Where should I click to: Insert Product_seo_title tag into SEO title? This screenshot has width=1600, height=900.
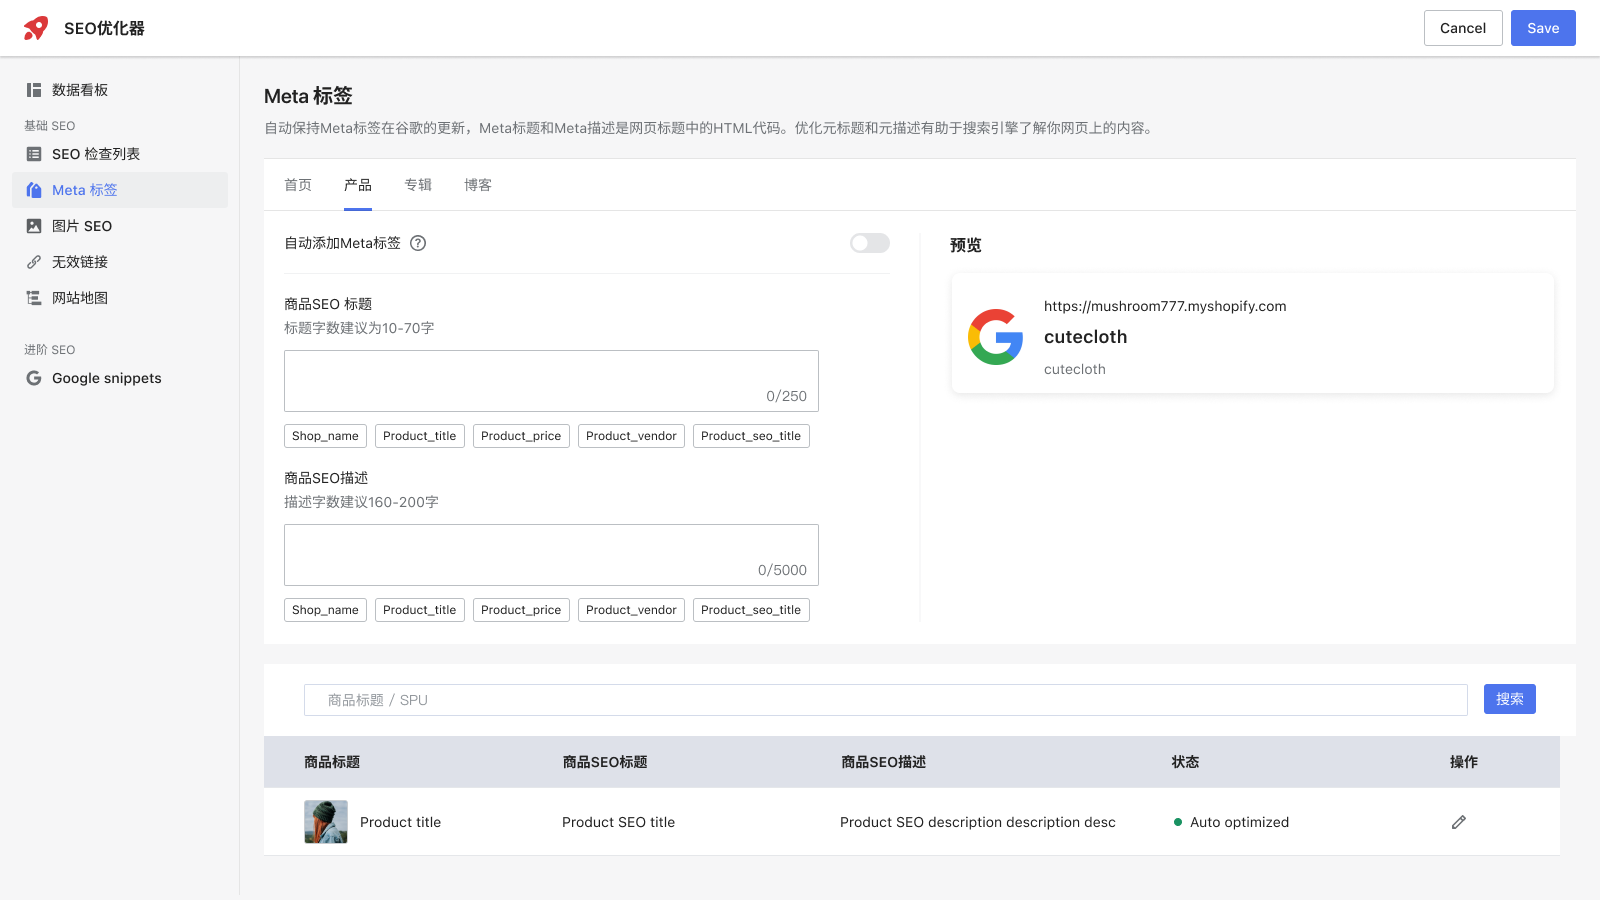coord(751,436)
